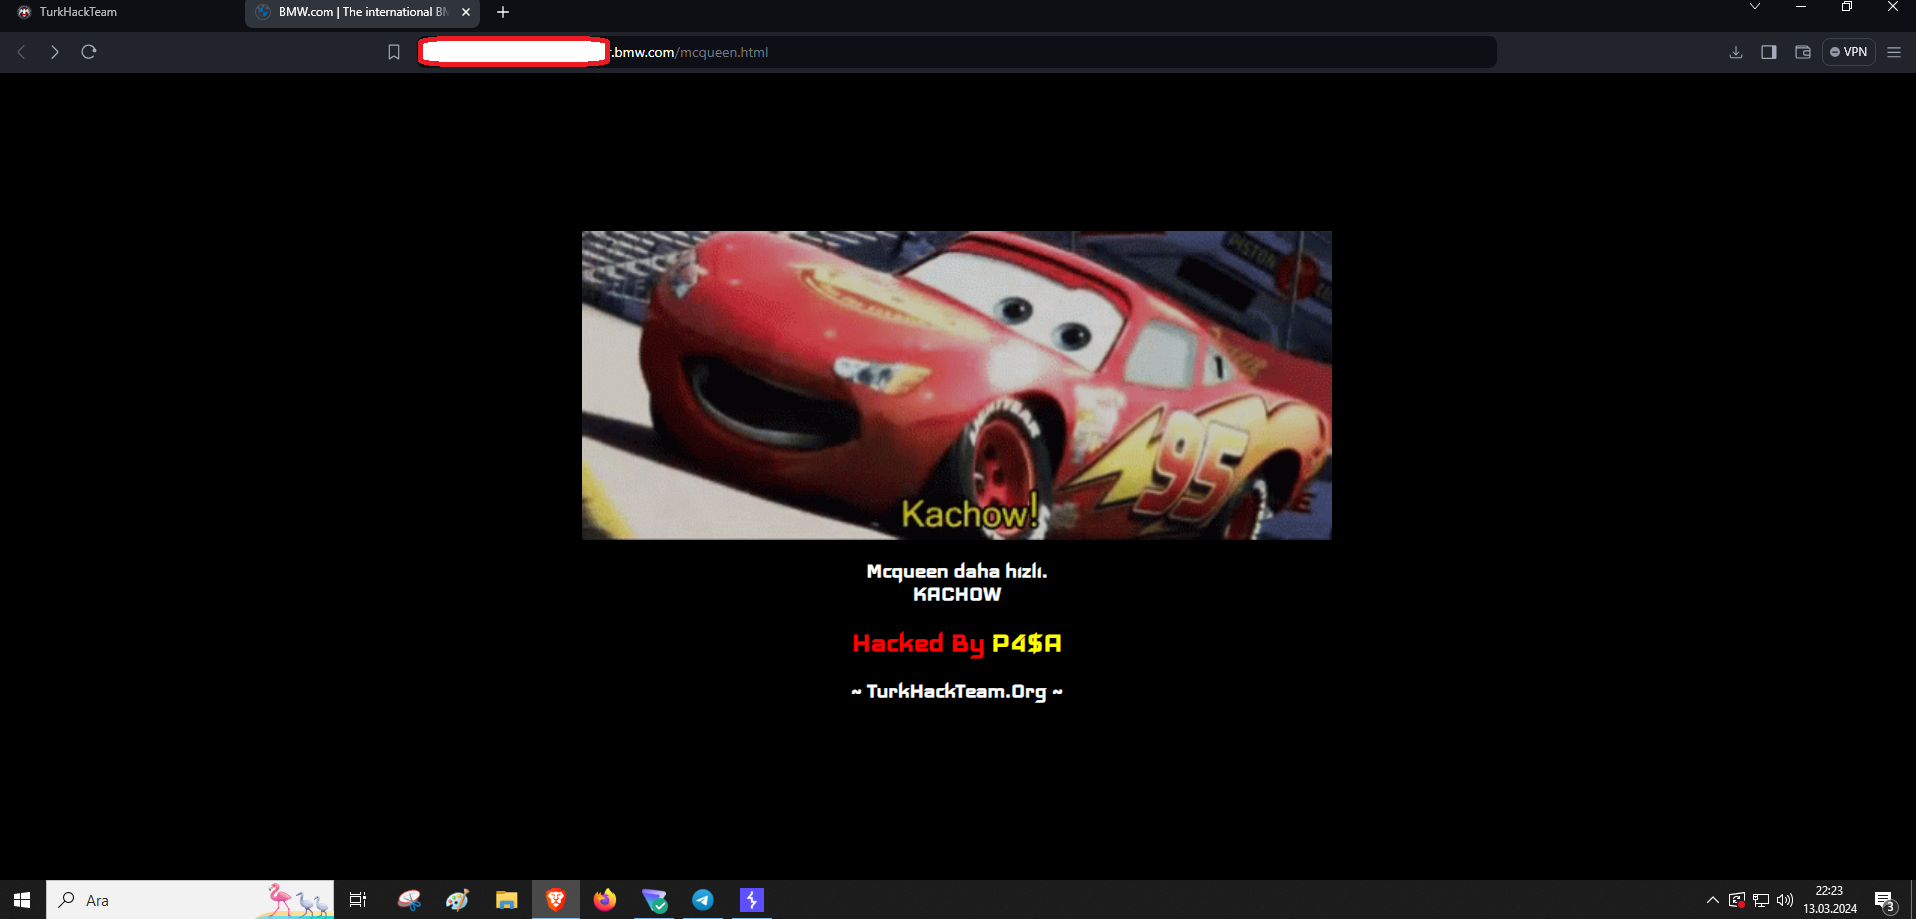Open Task View from the taskbar

coord(358,900)
